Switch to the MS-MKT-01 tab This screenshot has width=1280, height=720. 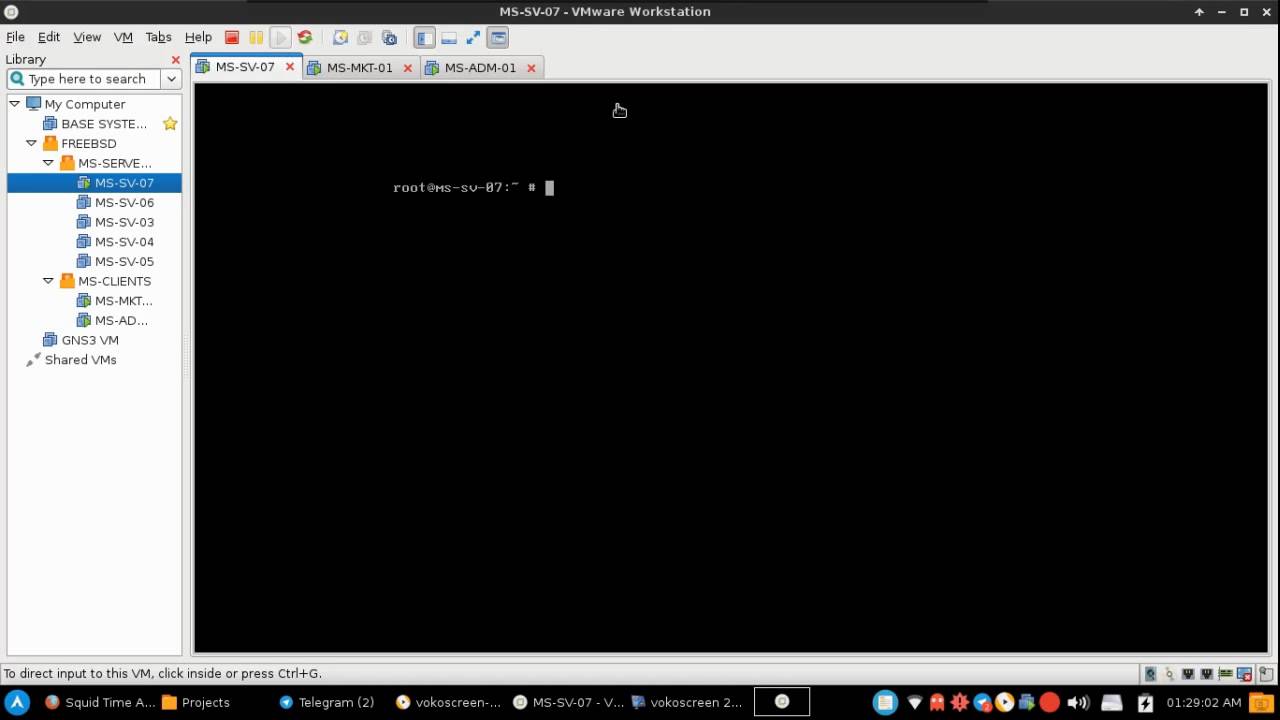point(360,68)
